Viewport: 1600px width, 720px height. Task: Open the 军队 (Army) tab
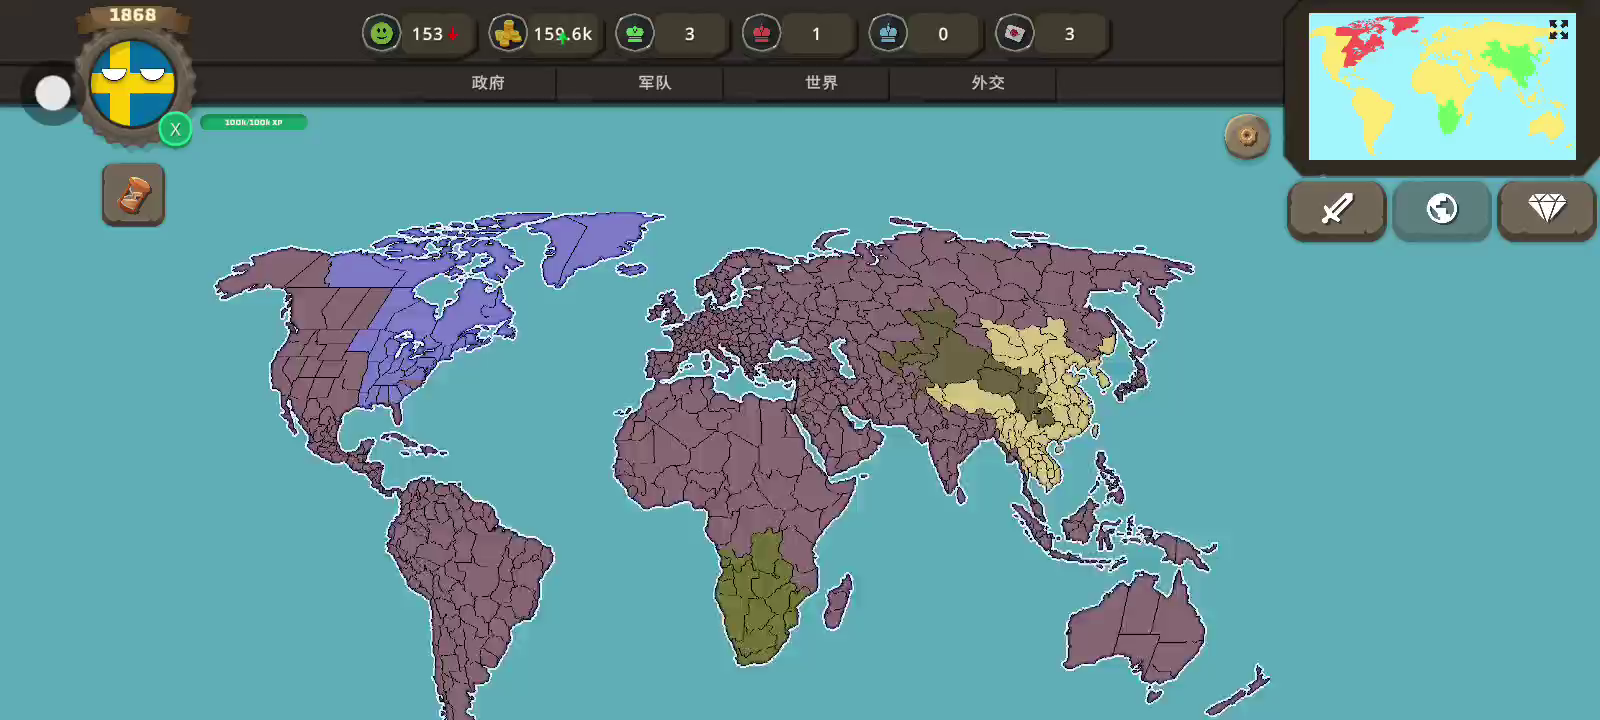pos(655,83)
